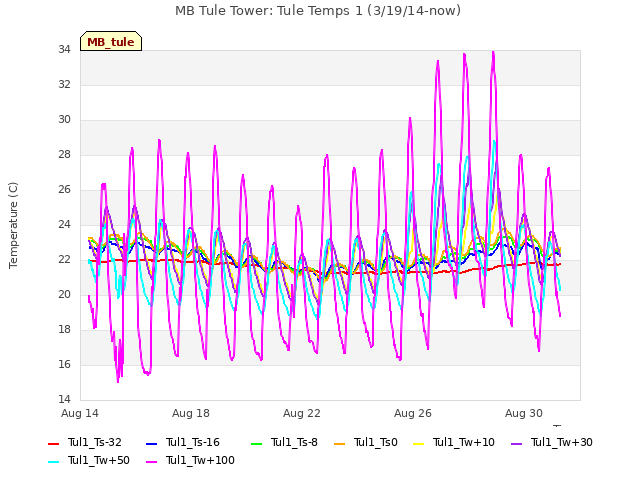Click the 28 y-axis tick label

click(x=64, y=155)
